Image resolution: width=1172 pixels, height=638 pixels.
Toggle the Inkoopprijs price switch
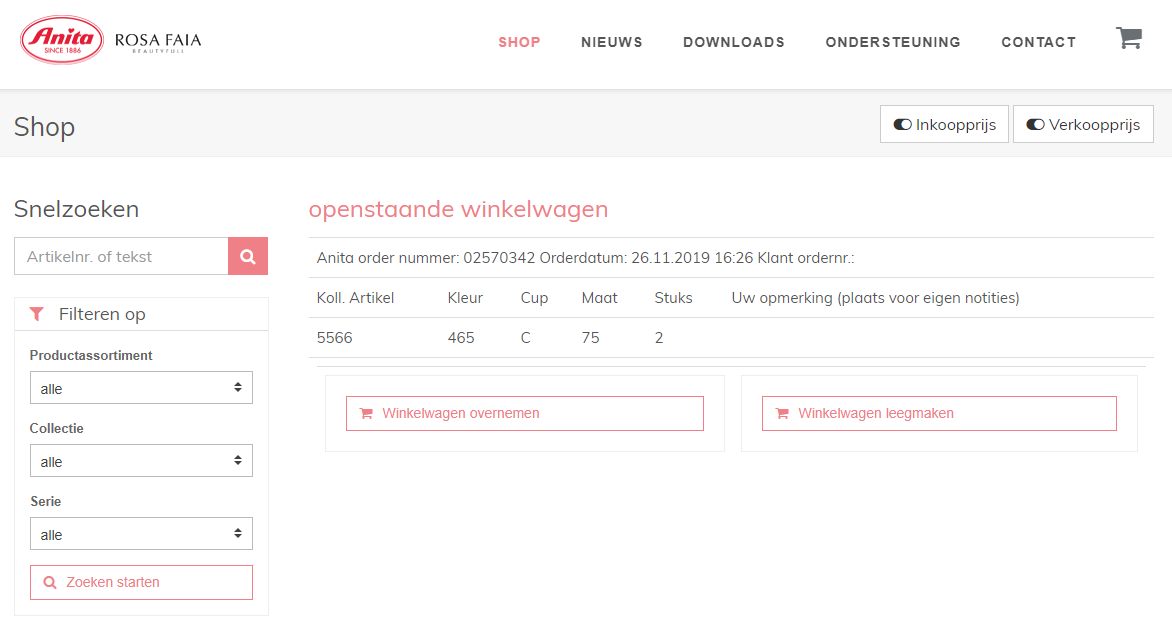click(x=944, y=125)
